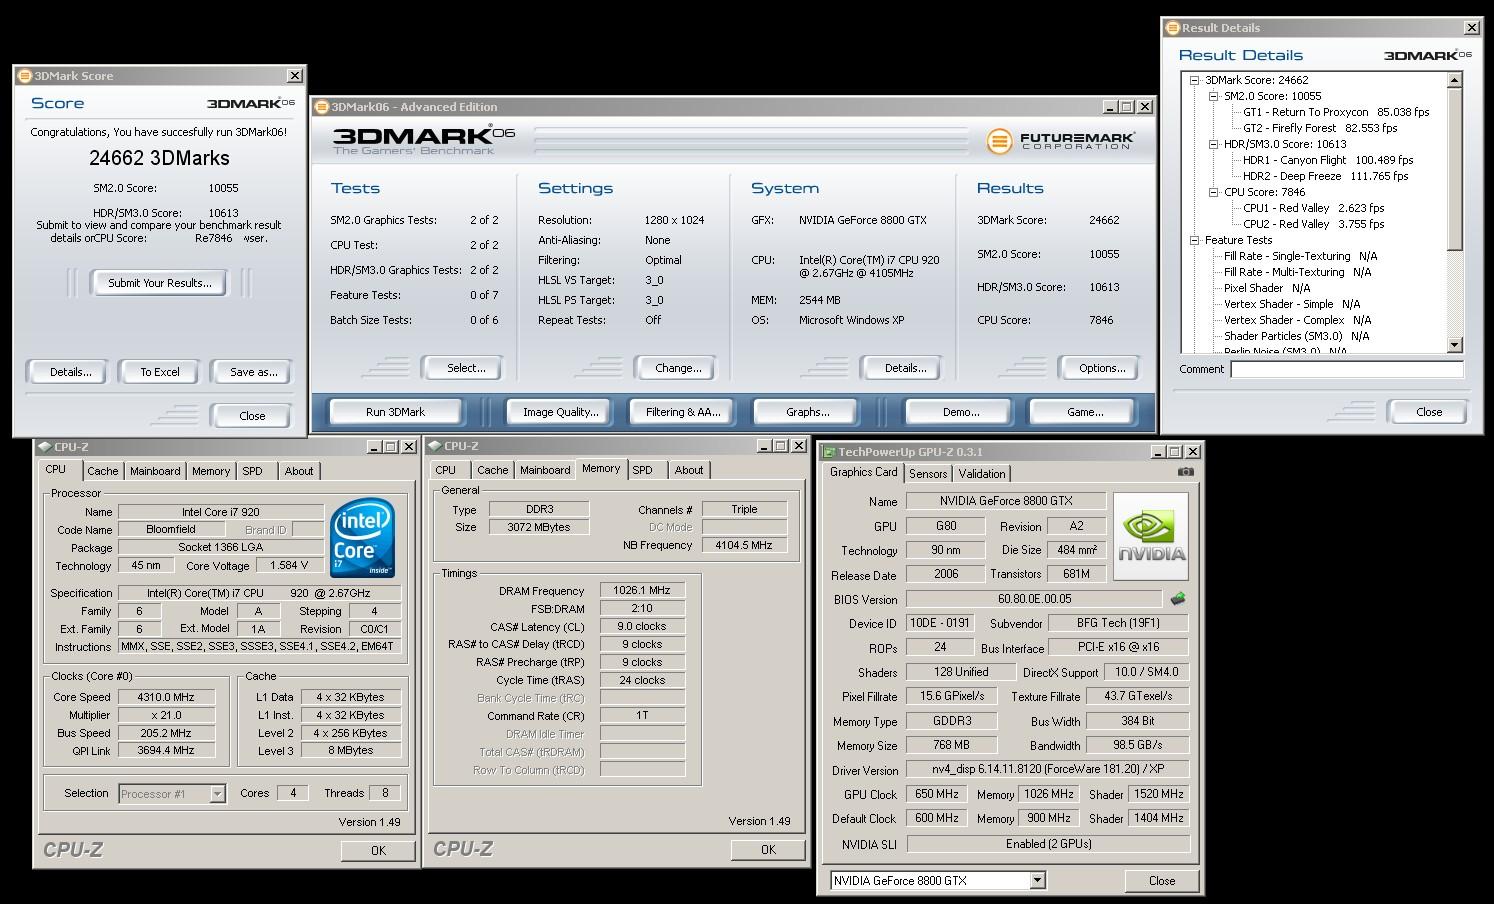Click the Intel Core i7 logo in CPU-Z
The height and width of the screenshot is (904, 1494).
[x=362, y=537]
